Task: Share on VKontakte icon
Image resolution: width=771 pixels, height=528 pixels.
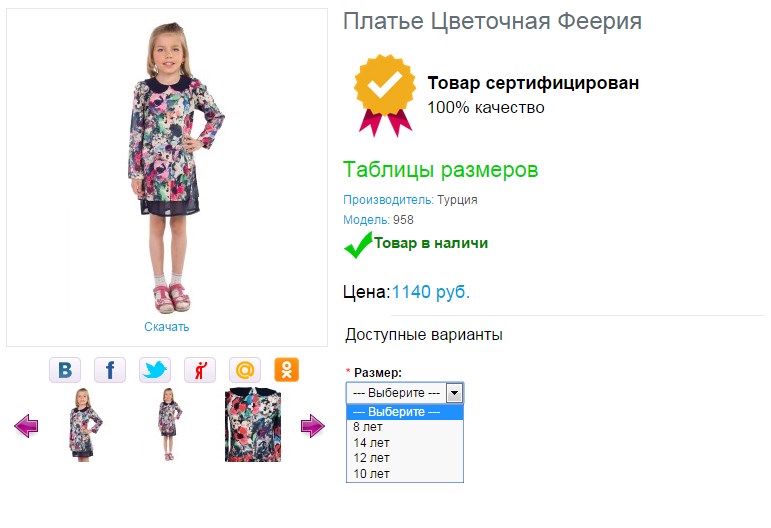Action: point(65,370)
